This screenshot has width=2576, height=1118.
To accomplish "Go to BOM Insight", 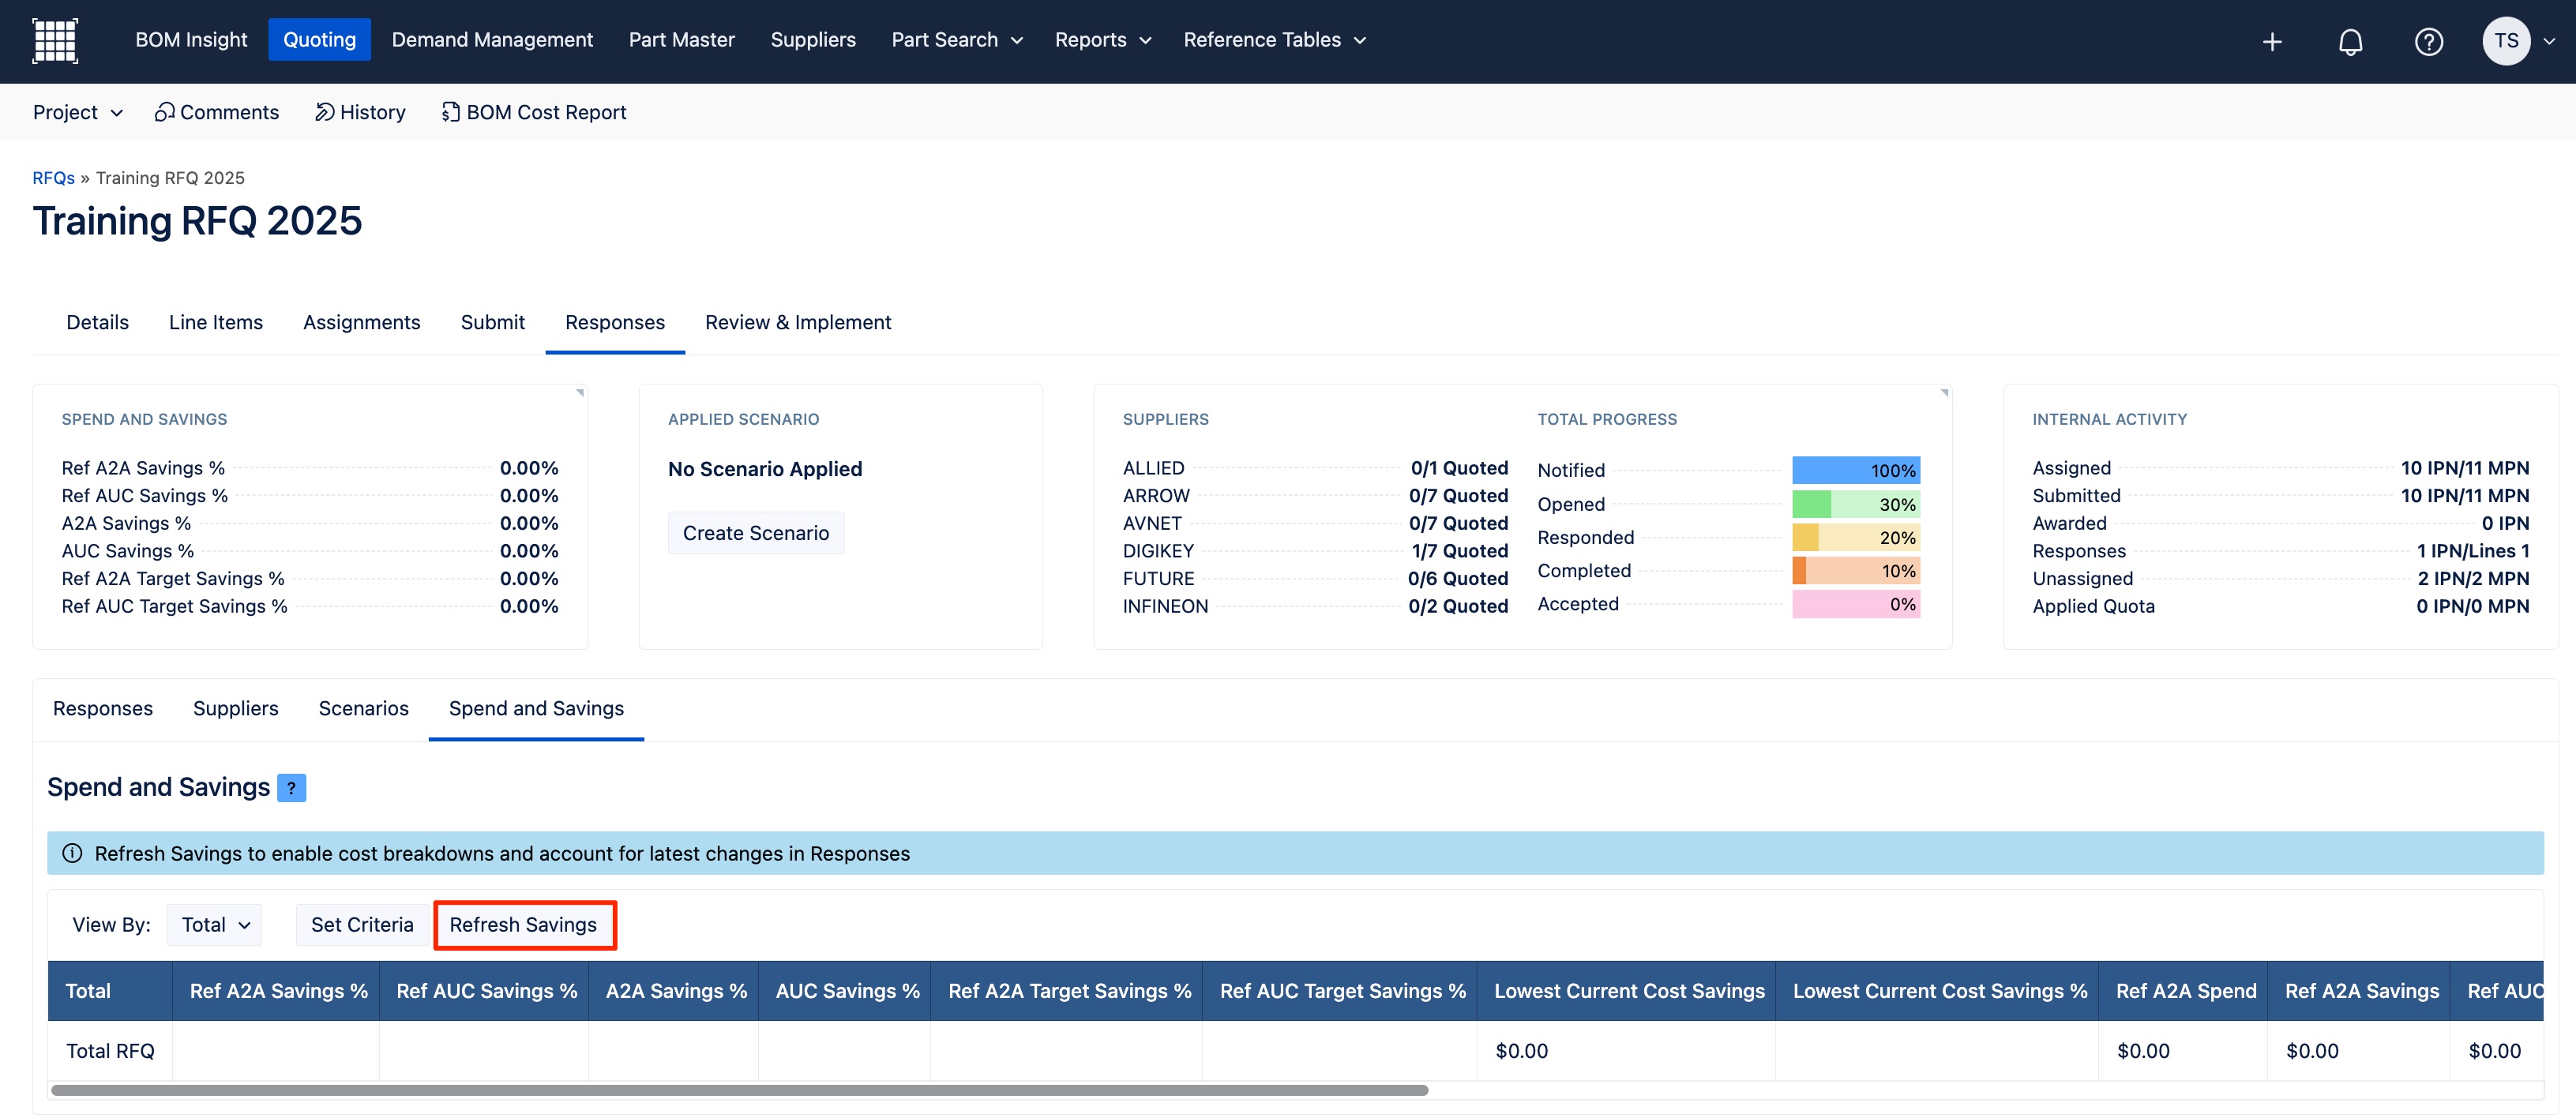I will click(191, 40).
